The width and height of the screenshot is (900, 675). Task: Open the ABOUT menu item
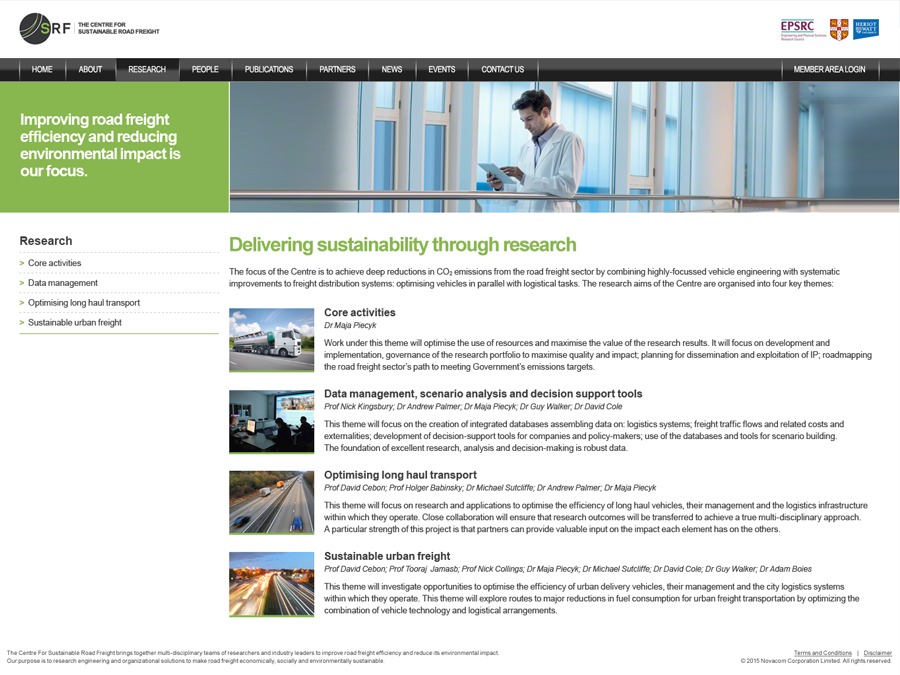(90, 69)
